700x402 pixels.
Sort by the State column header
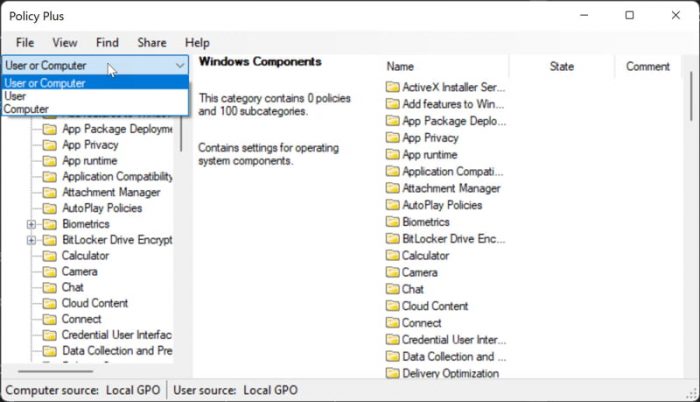pos(562,67)
